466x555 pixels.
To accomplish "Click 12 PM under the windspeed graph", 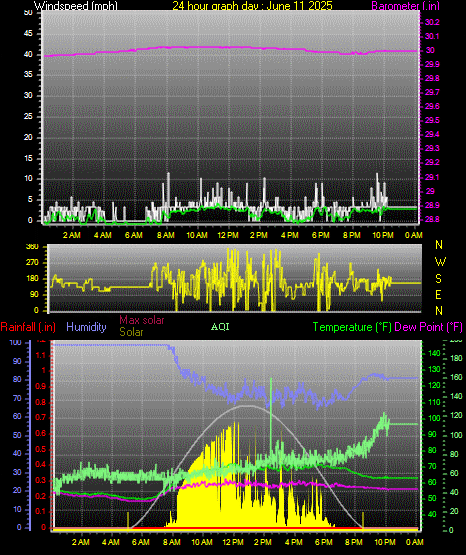I will tap(228, 235).
